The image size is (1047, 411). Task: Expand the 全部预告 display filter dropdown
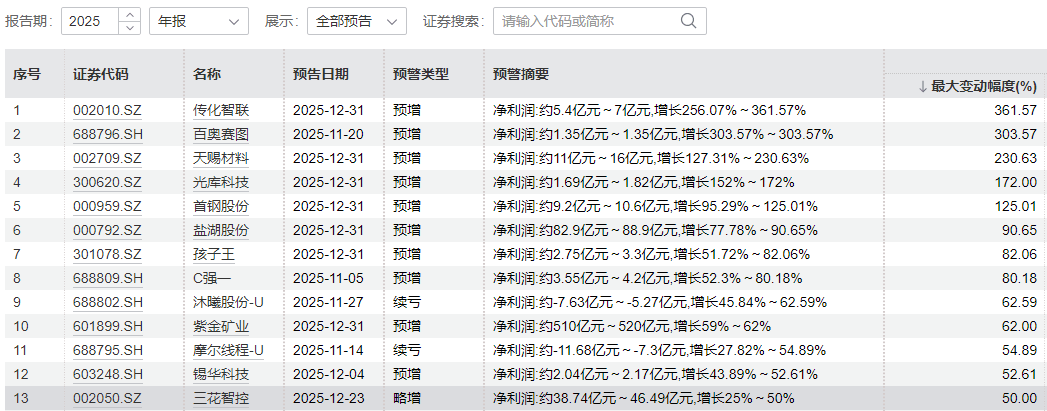click(x=355, y=21)
